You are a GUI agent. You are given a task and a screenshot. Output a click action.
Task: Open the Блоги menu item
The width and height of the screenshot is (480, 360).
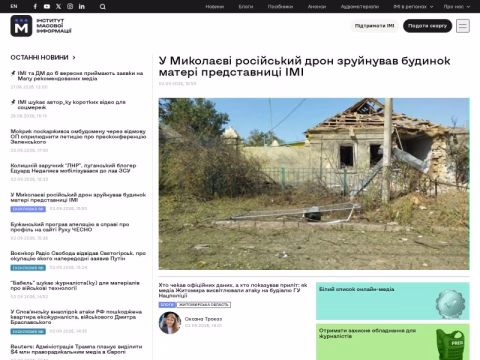[246, 7]
